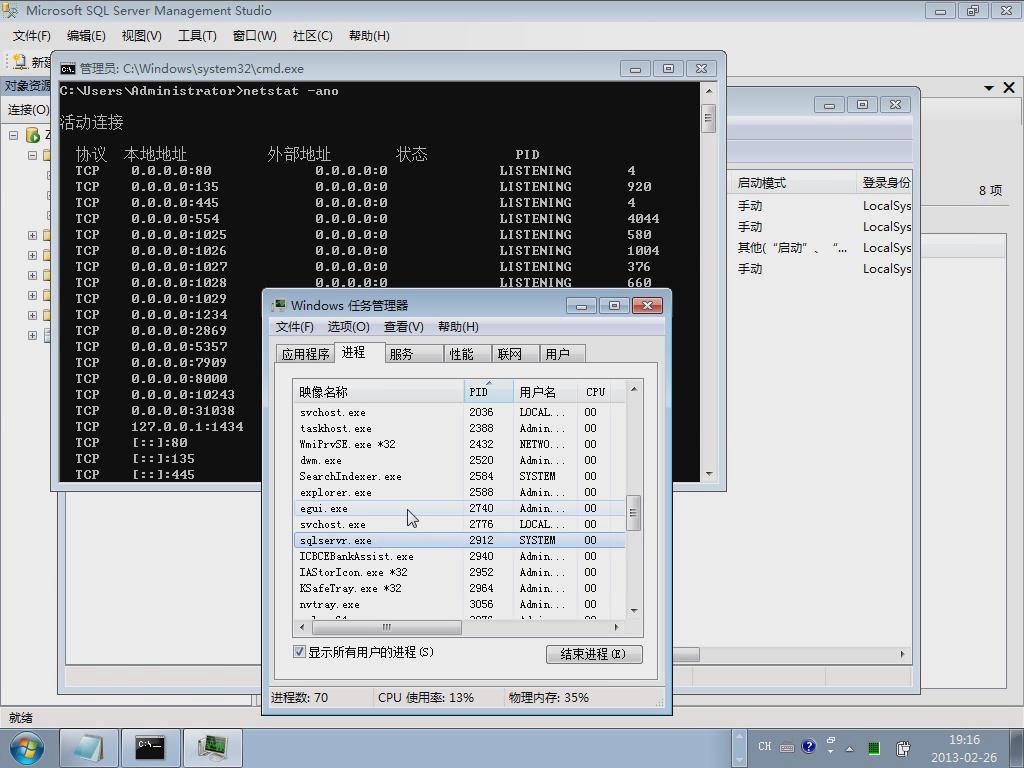Select the egui.exe process row
The height and width of the screenshot is (768, 1024).
pyautogui.click(x=460, y=508)
